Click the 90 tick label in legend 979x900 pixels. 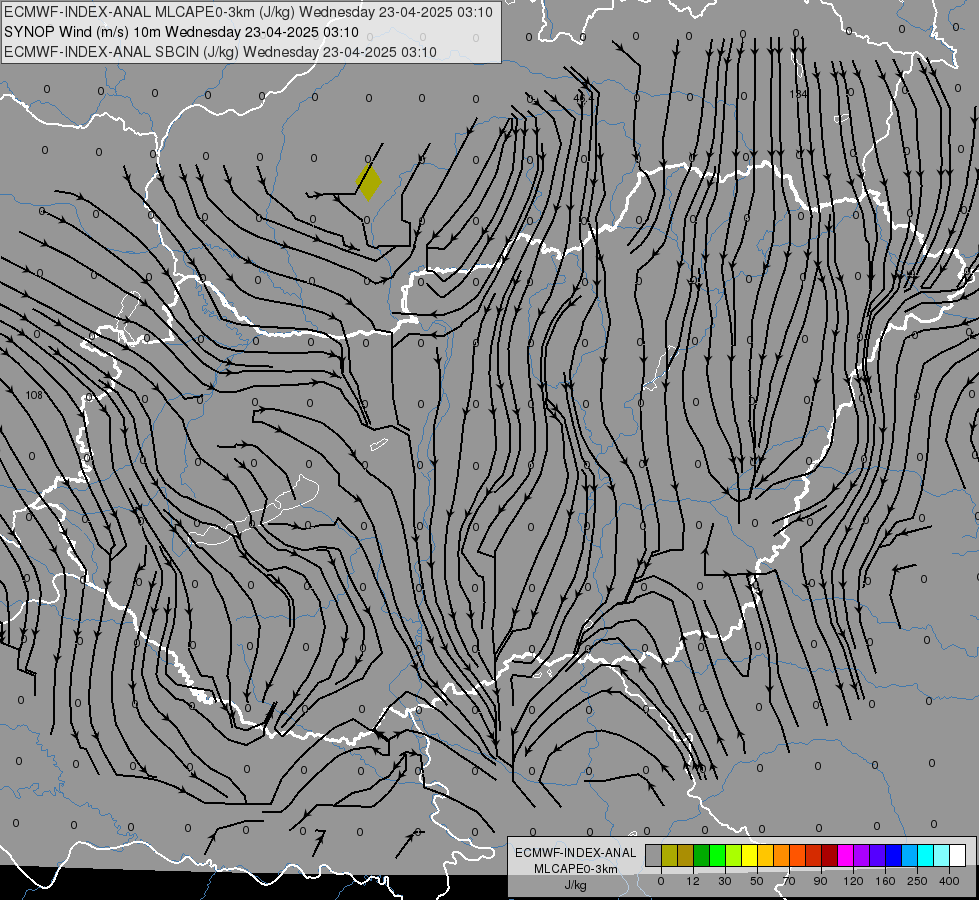(x=820, y=881)
